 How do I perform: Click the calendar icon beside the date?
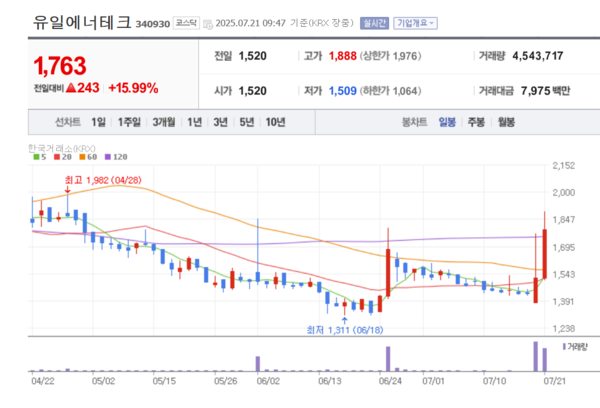tap(208, 24)
